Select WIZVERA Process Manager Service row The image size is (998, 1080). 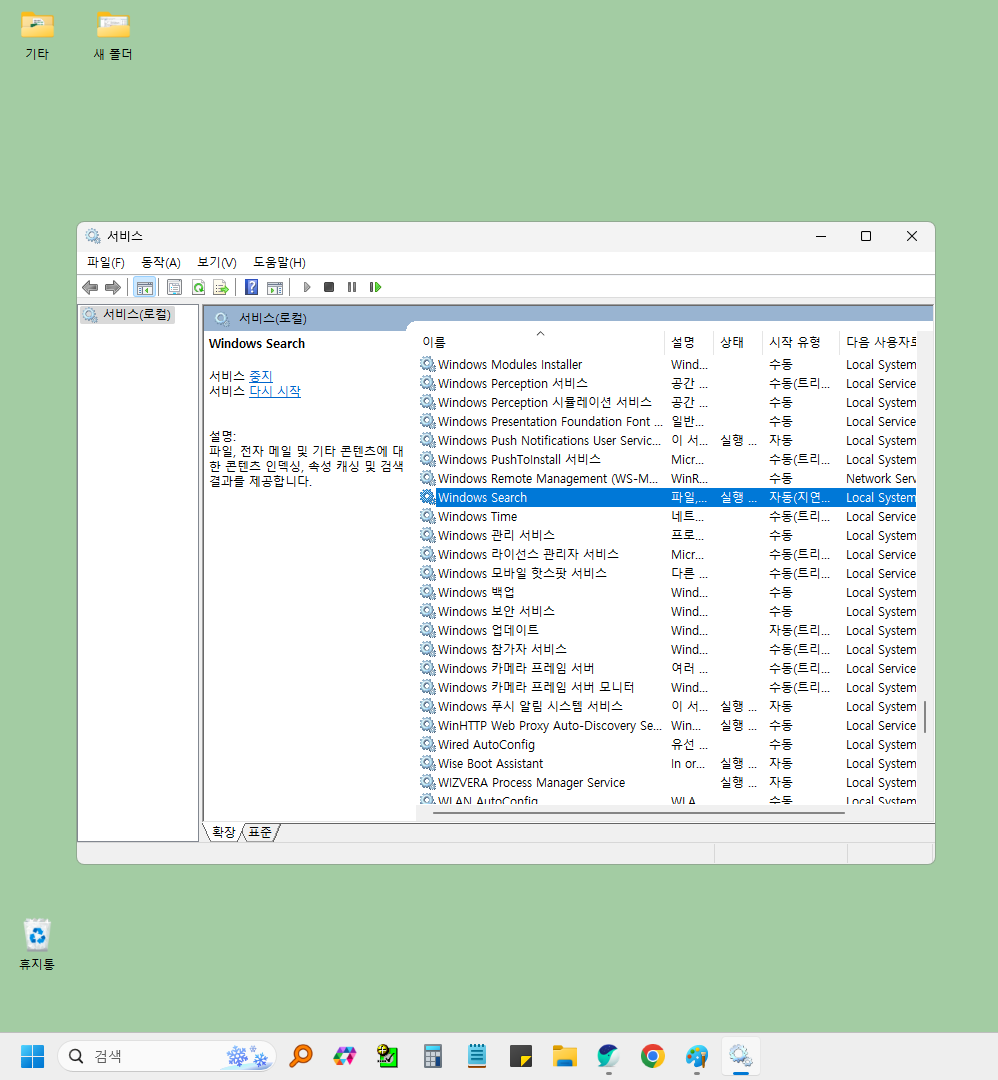click(x=667, y=782)
